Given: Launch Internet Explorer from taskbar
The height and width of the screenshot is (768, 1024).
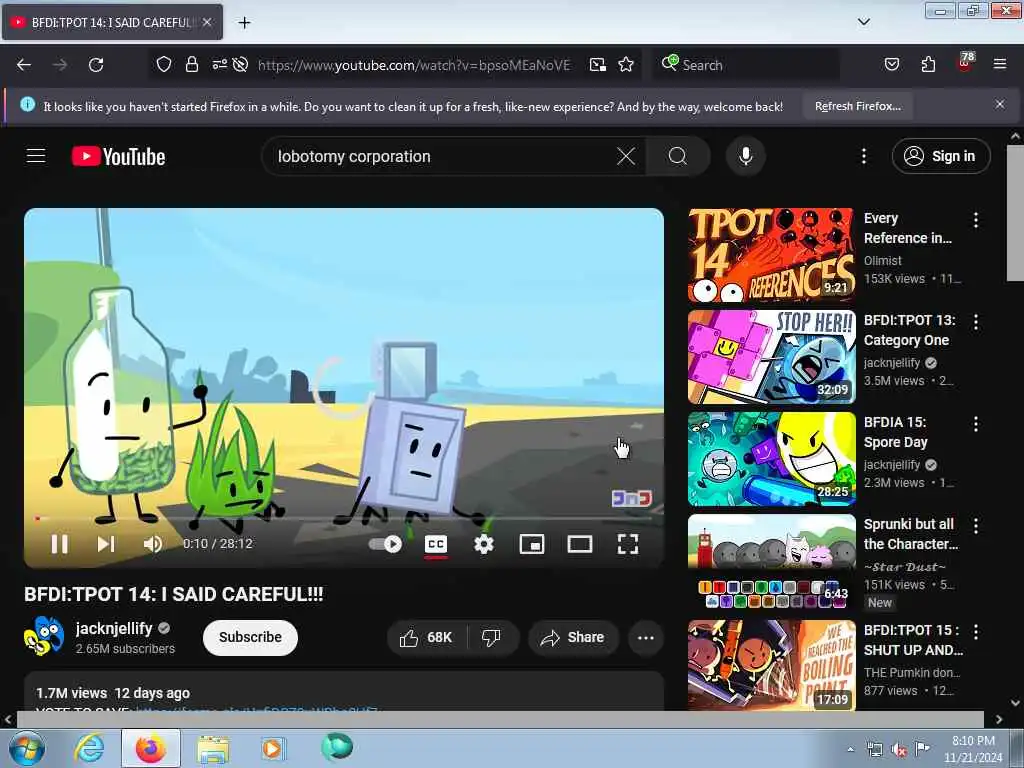Looking at the screenshot, I should [89, 748].
